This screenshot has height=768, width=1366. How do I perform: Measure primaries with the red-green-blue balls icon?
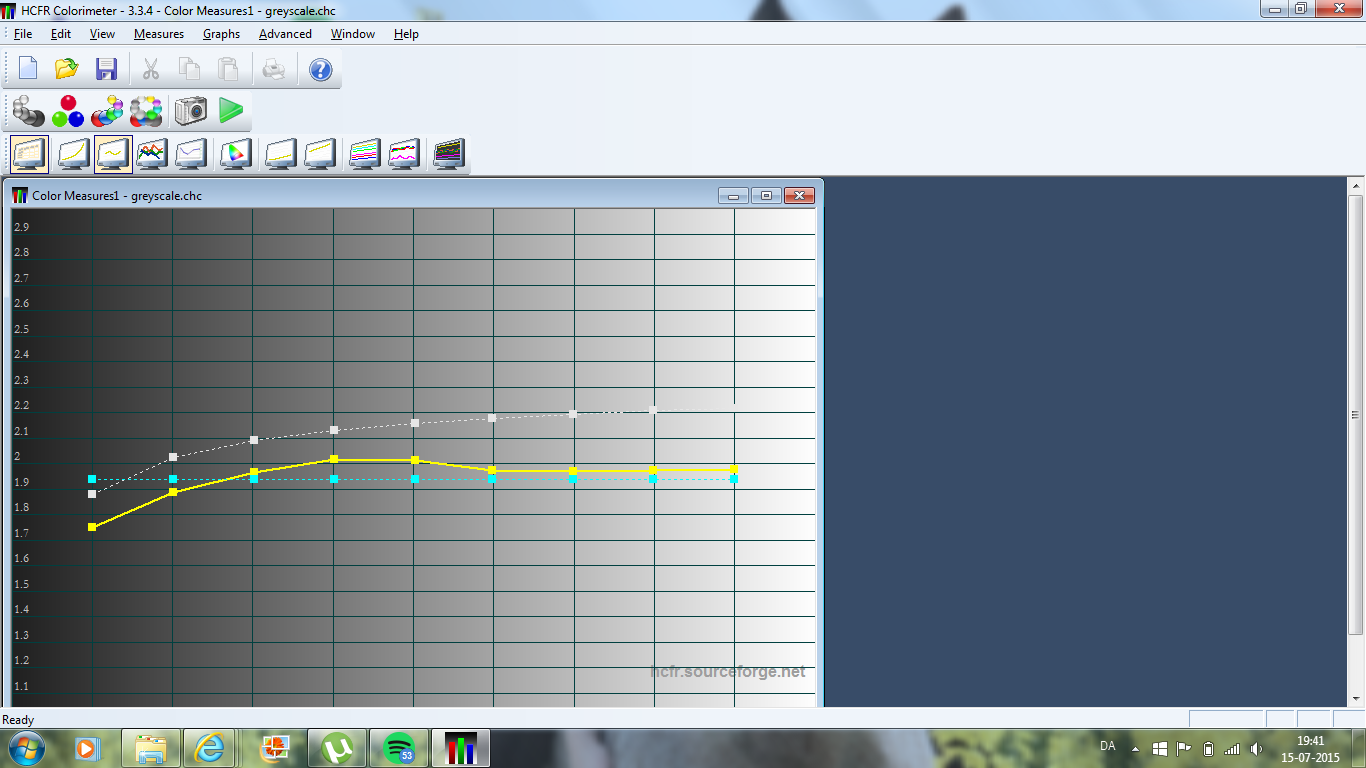coord(68,111)
